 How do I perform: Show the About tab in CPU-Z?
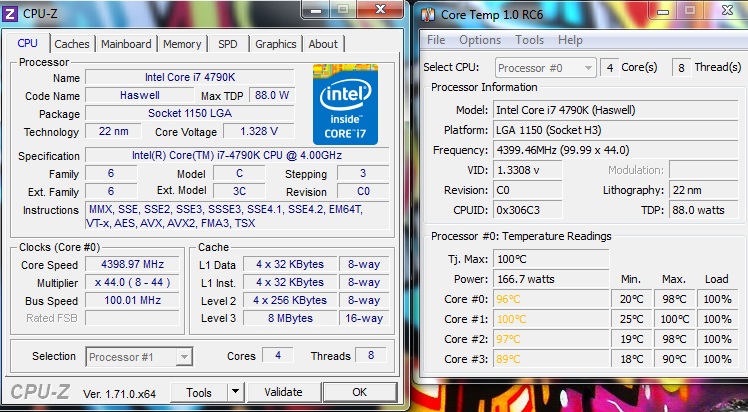(x=323, y=44)
